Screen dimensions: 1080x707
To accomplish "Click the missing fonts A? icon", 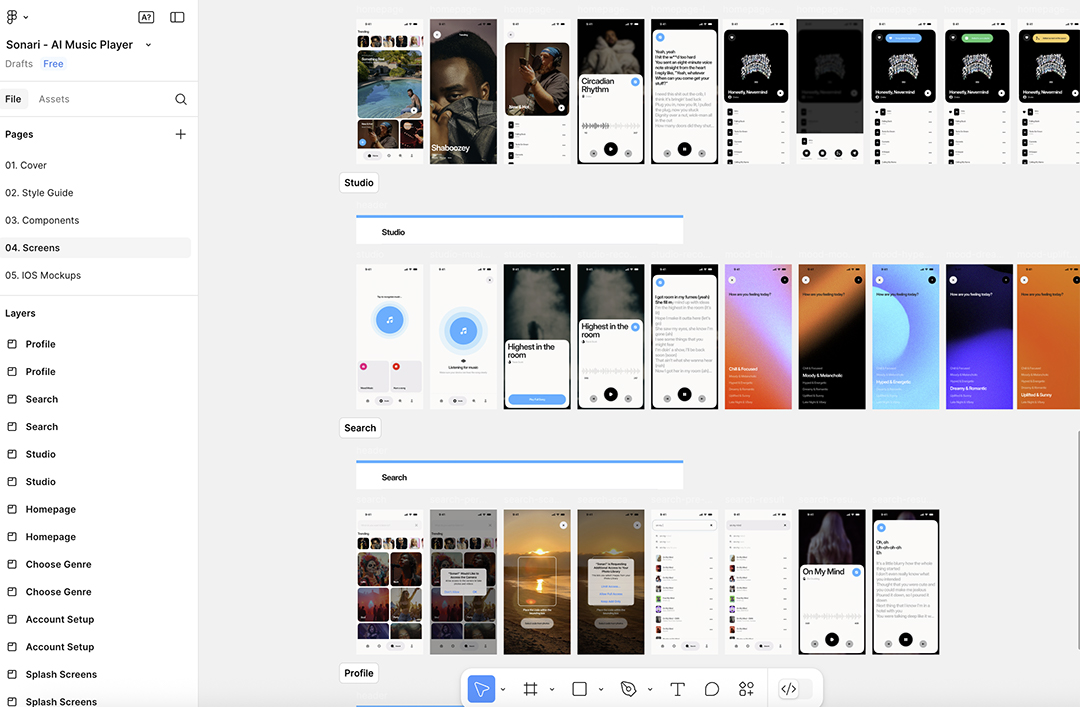I will 146,17.
